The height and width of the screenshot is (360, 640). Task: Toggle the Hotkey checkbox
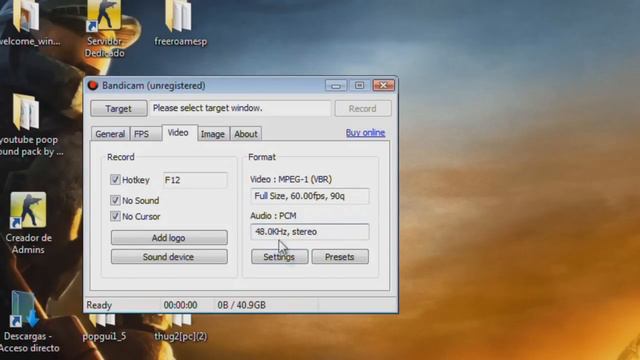tap(115, 180)
